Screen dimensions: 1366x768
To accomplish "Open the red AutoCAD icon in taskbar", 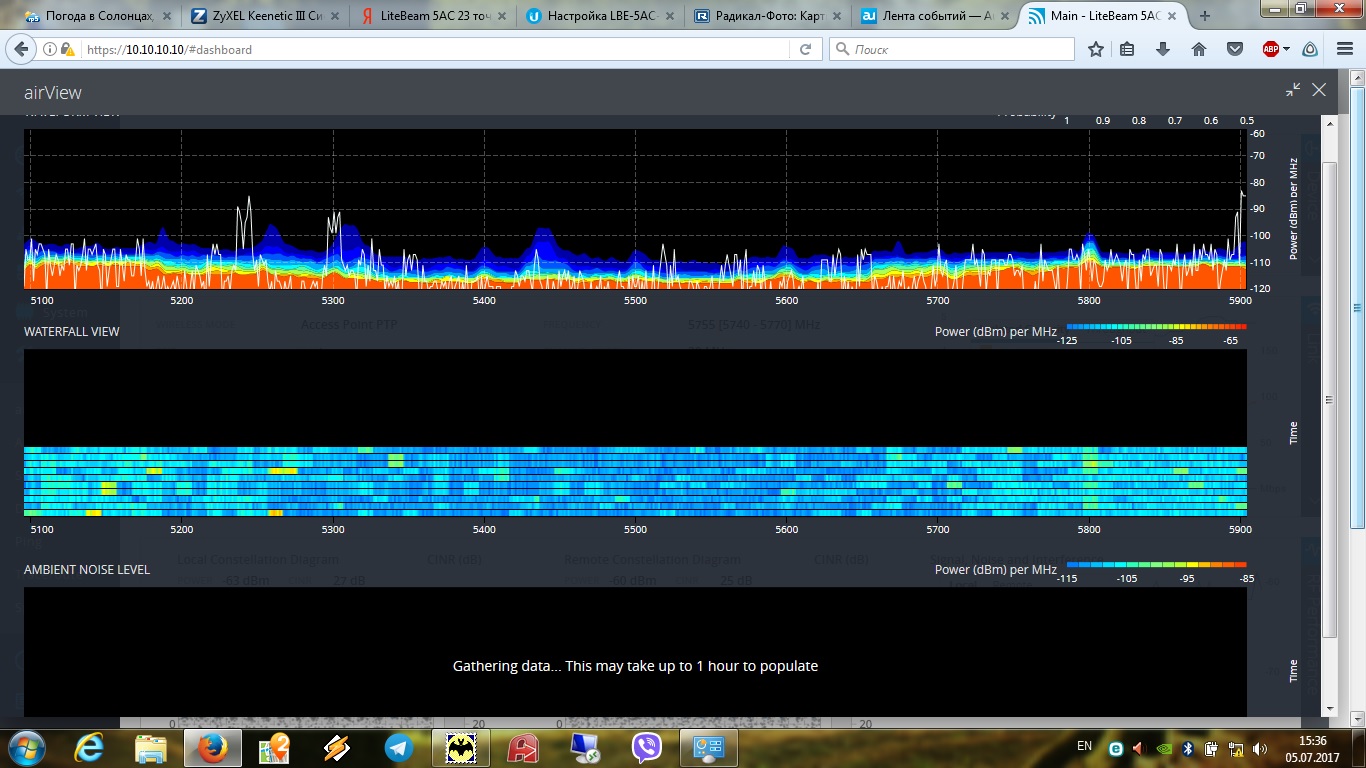I will pyautogui.click(x=522, y=747).
